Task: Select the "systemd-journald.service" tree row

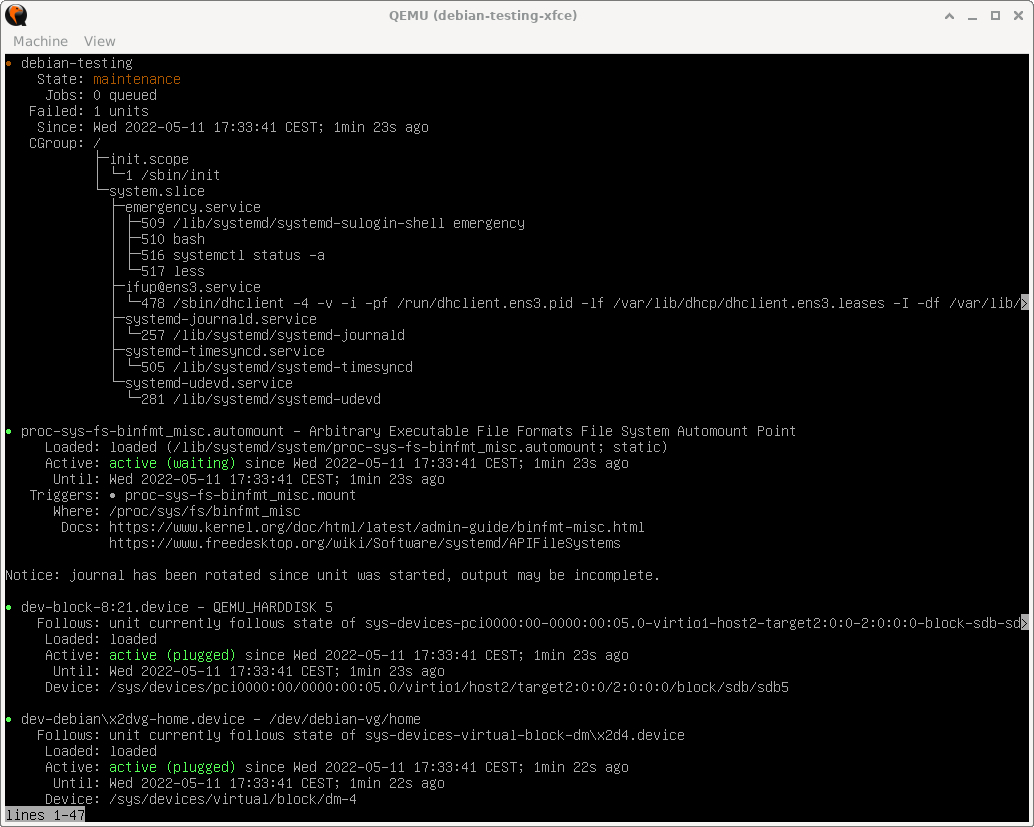Action: tap(221, 319)
